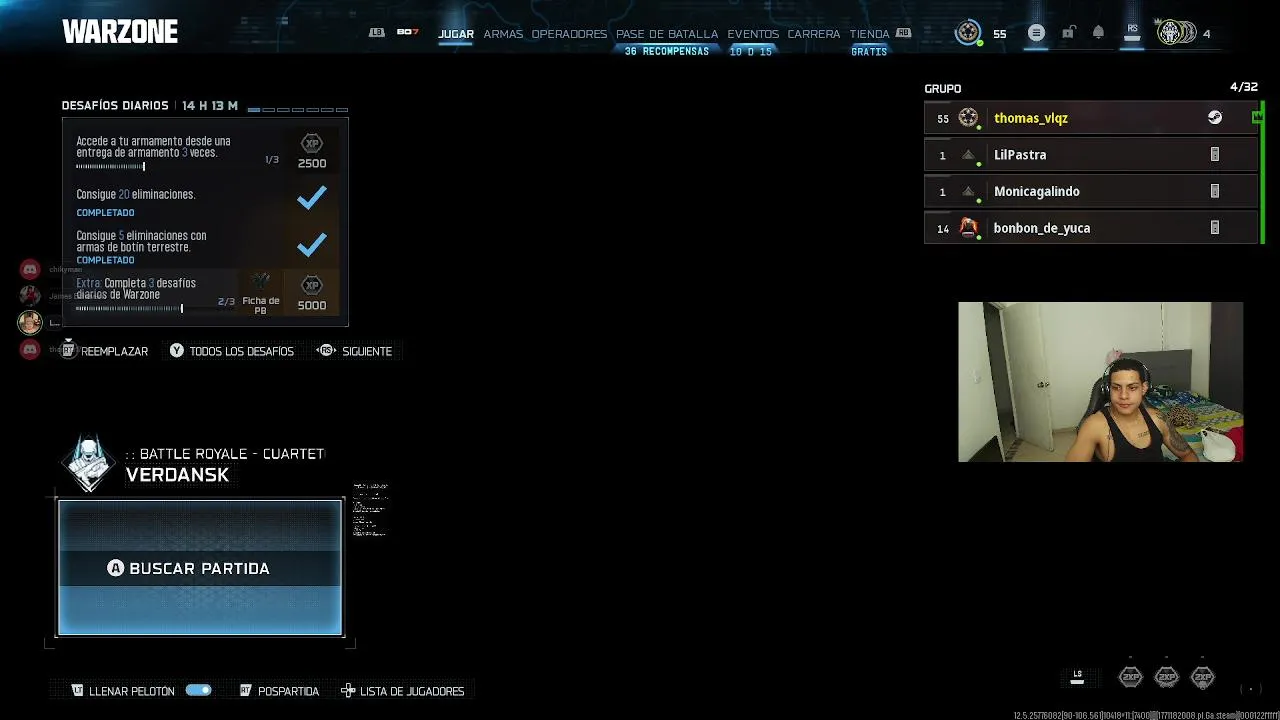Toggle Llenar Pelotón switch
The width and height of the screenshot is (1280, 720).
(198, 690)
